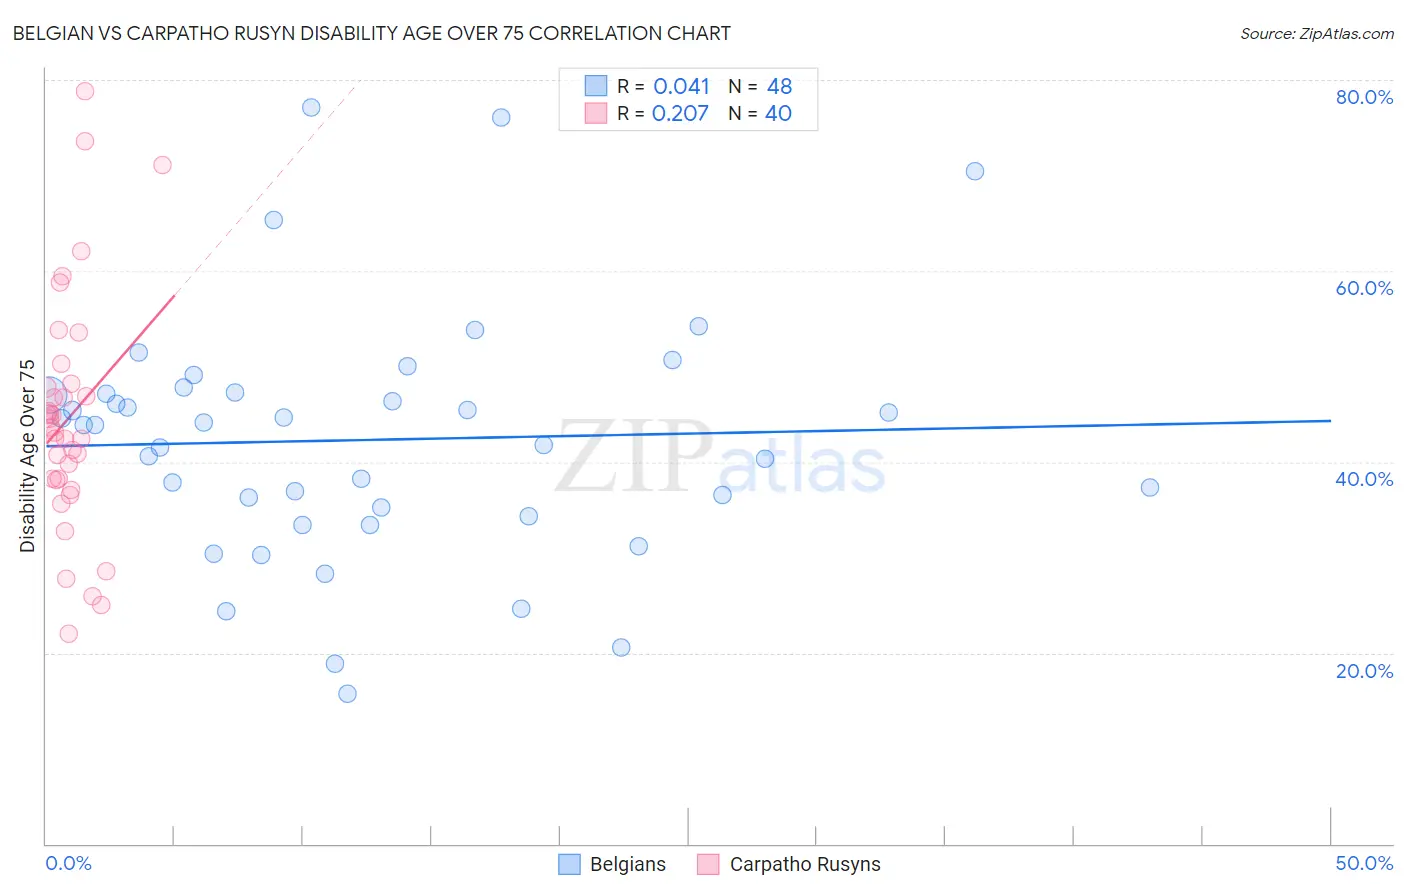The height and width of the screenshot is (892, 1406).
Task: Click the blue data point near 70% at far right
Action: [975, 171]
